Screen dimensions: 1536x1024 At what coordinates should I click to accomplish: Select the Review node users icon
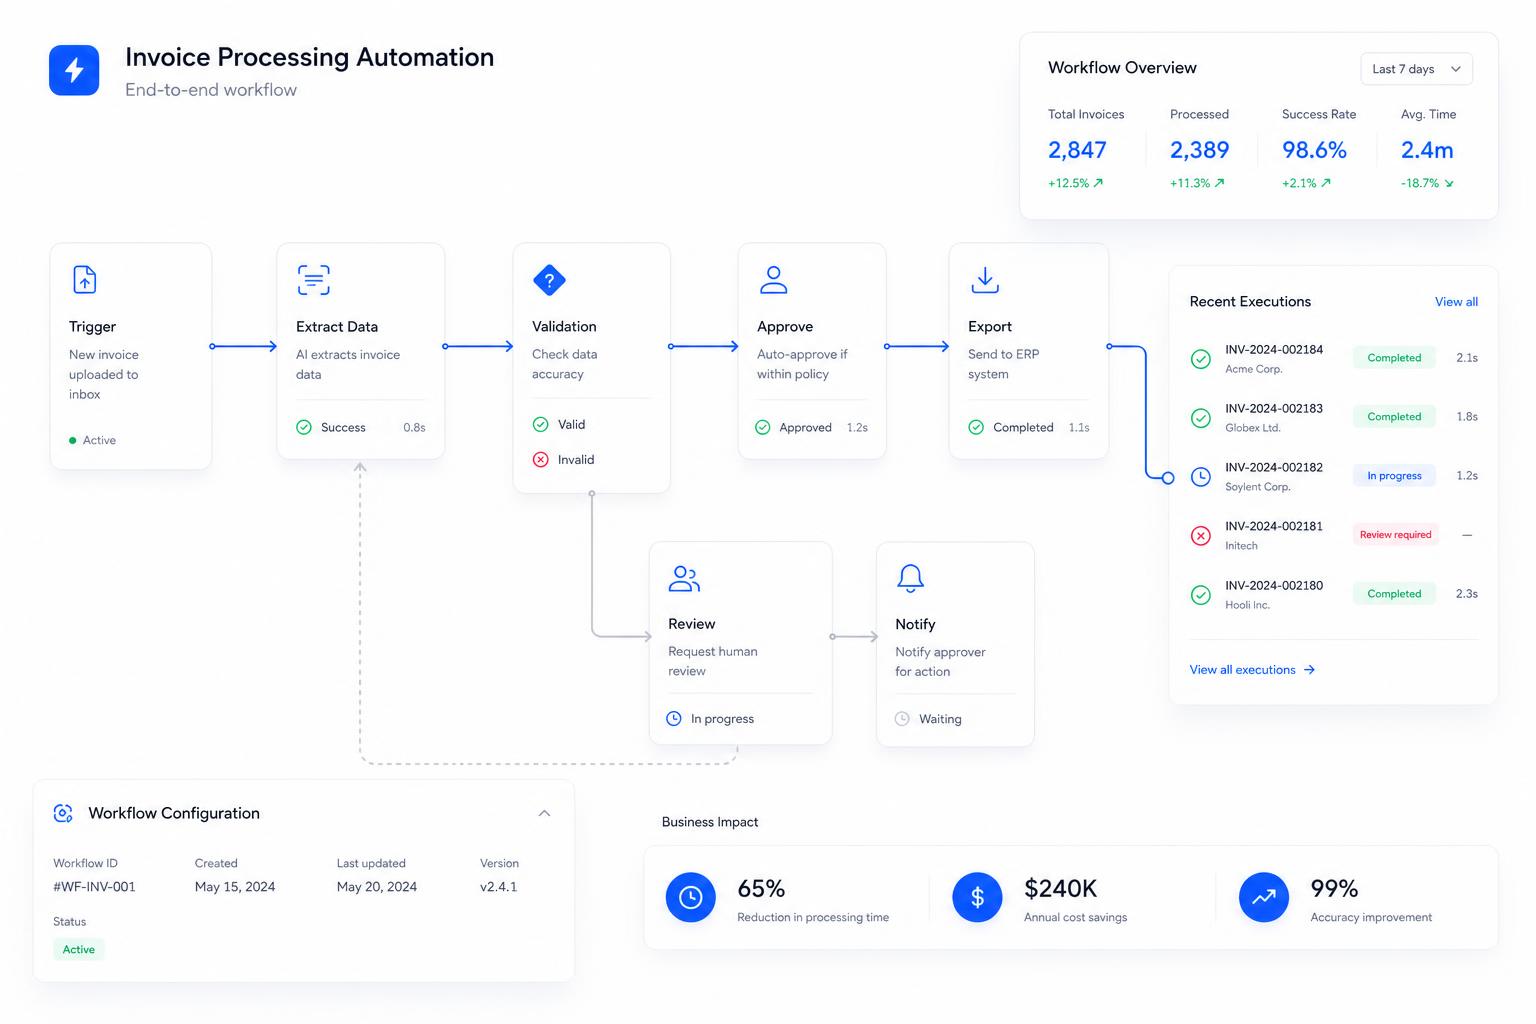point(684,578)
